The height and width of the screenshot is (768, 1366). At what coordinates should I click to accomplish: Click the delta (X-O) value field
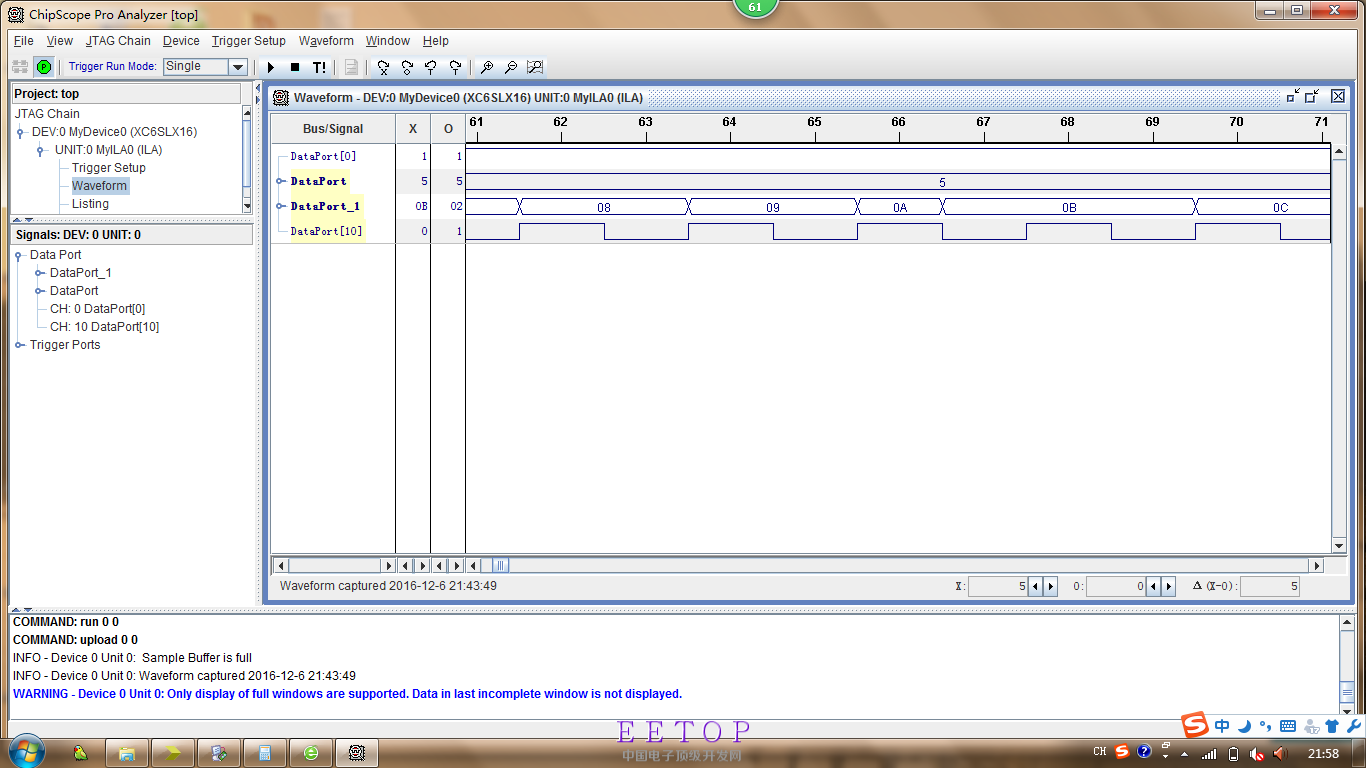[1270, 587]
